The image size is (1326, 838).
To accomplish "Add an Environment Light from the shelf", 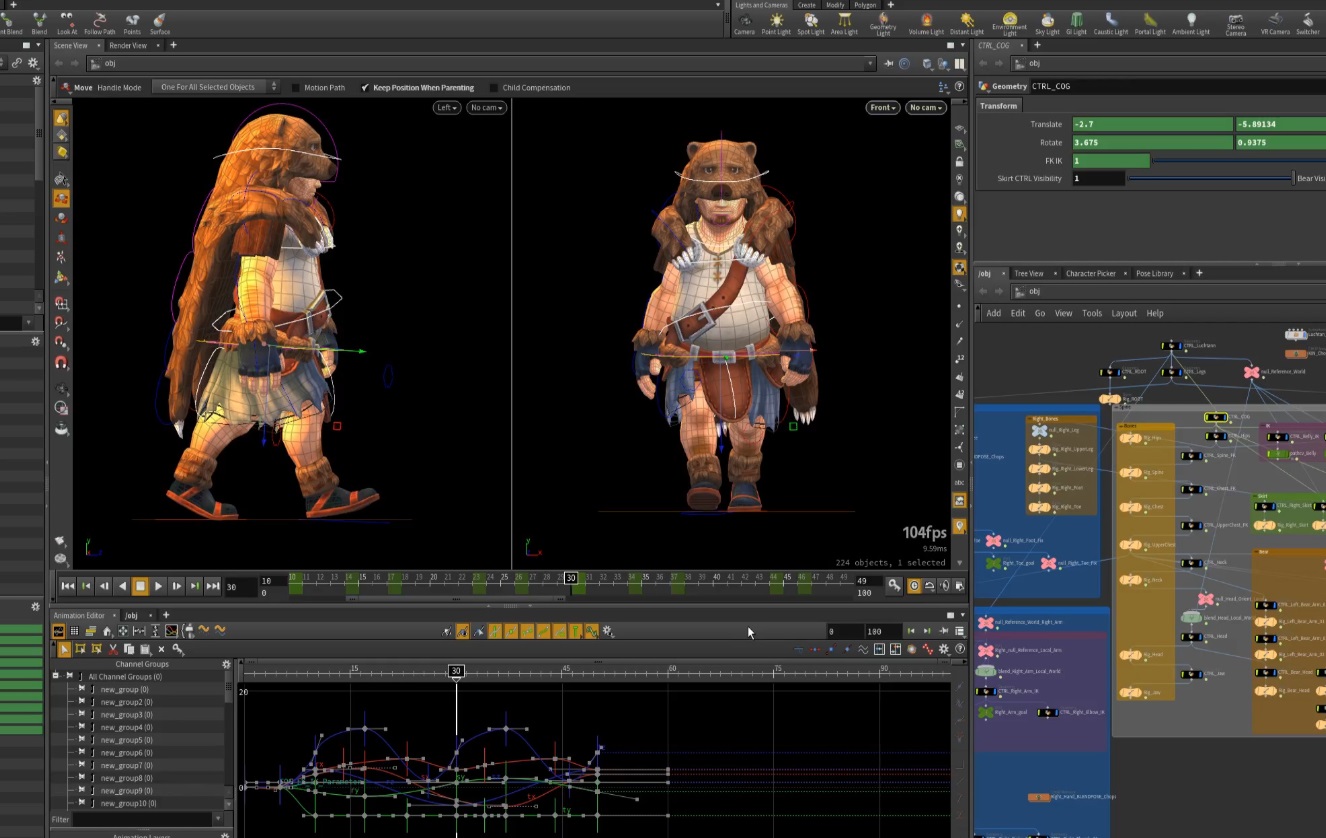I will click(x=1009, y=22).
